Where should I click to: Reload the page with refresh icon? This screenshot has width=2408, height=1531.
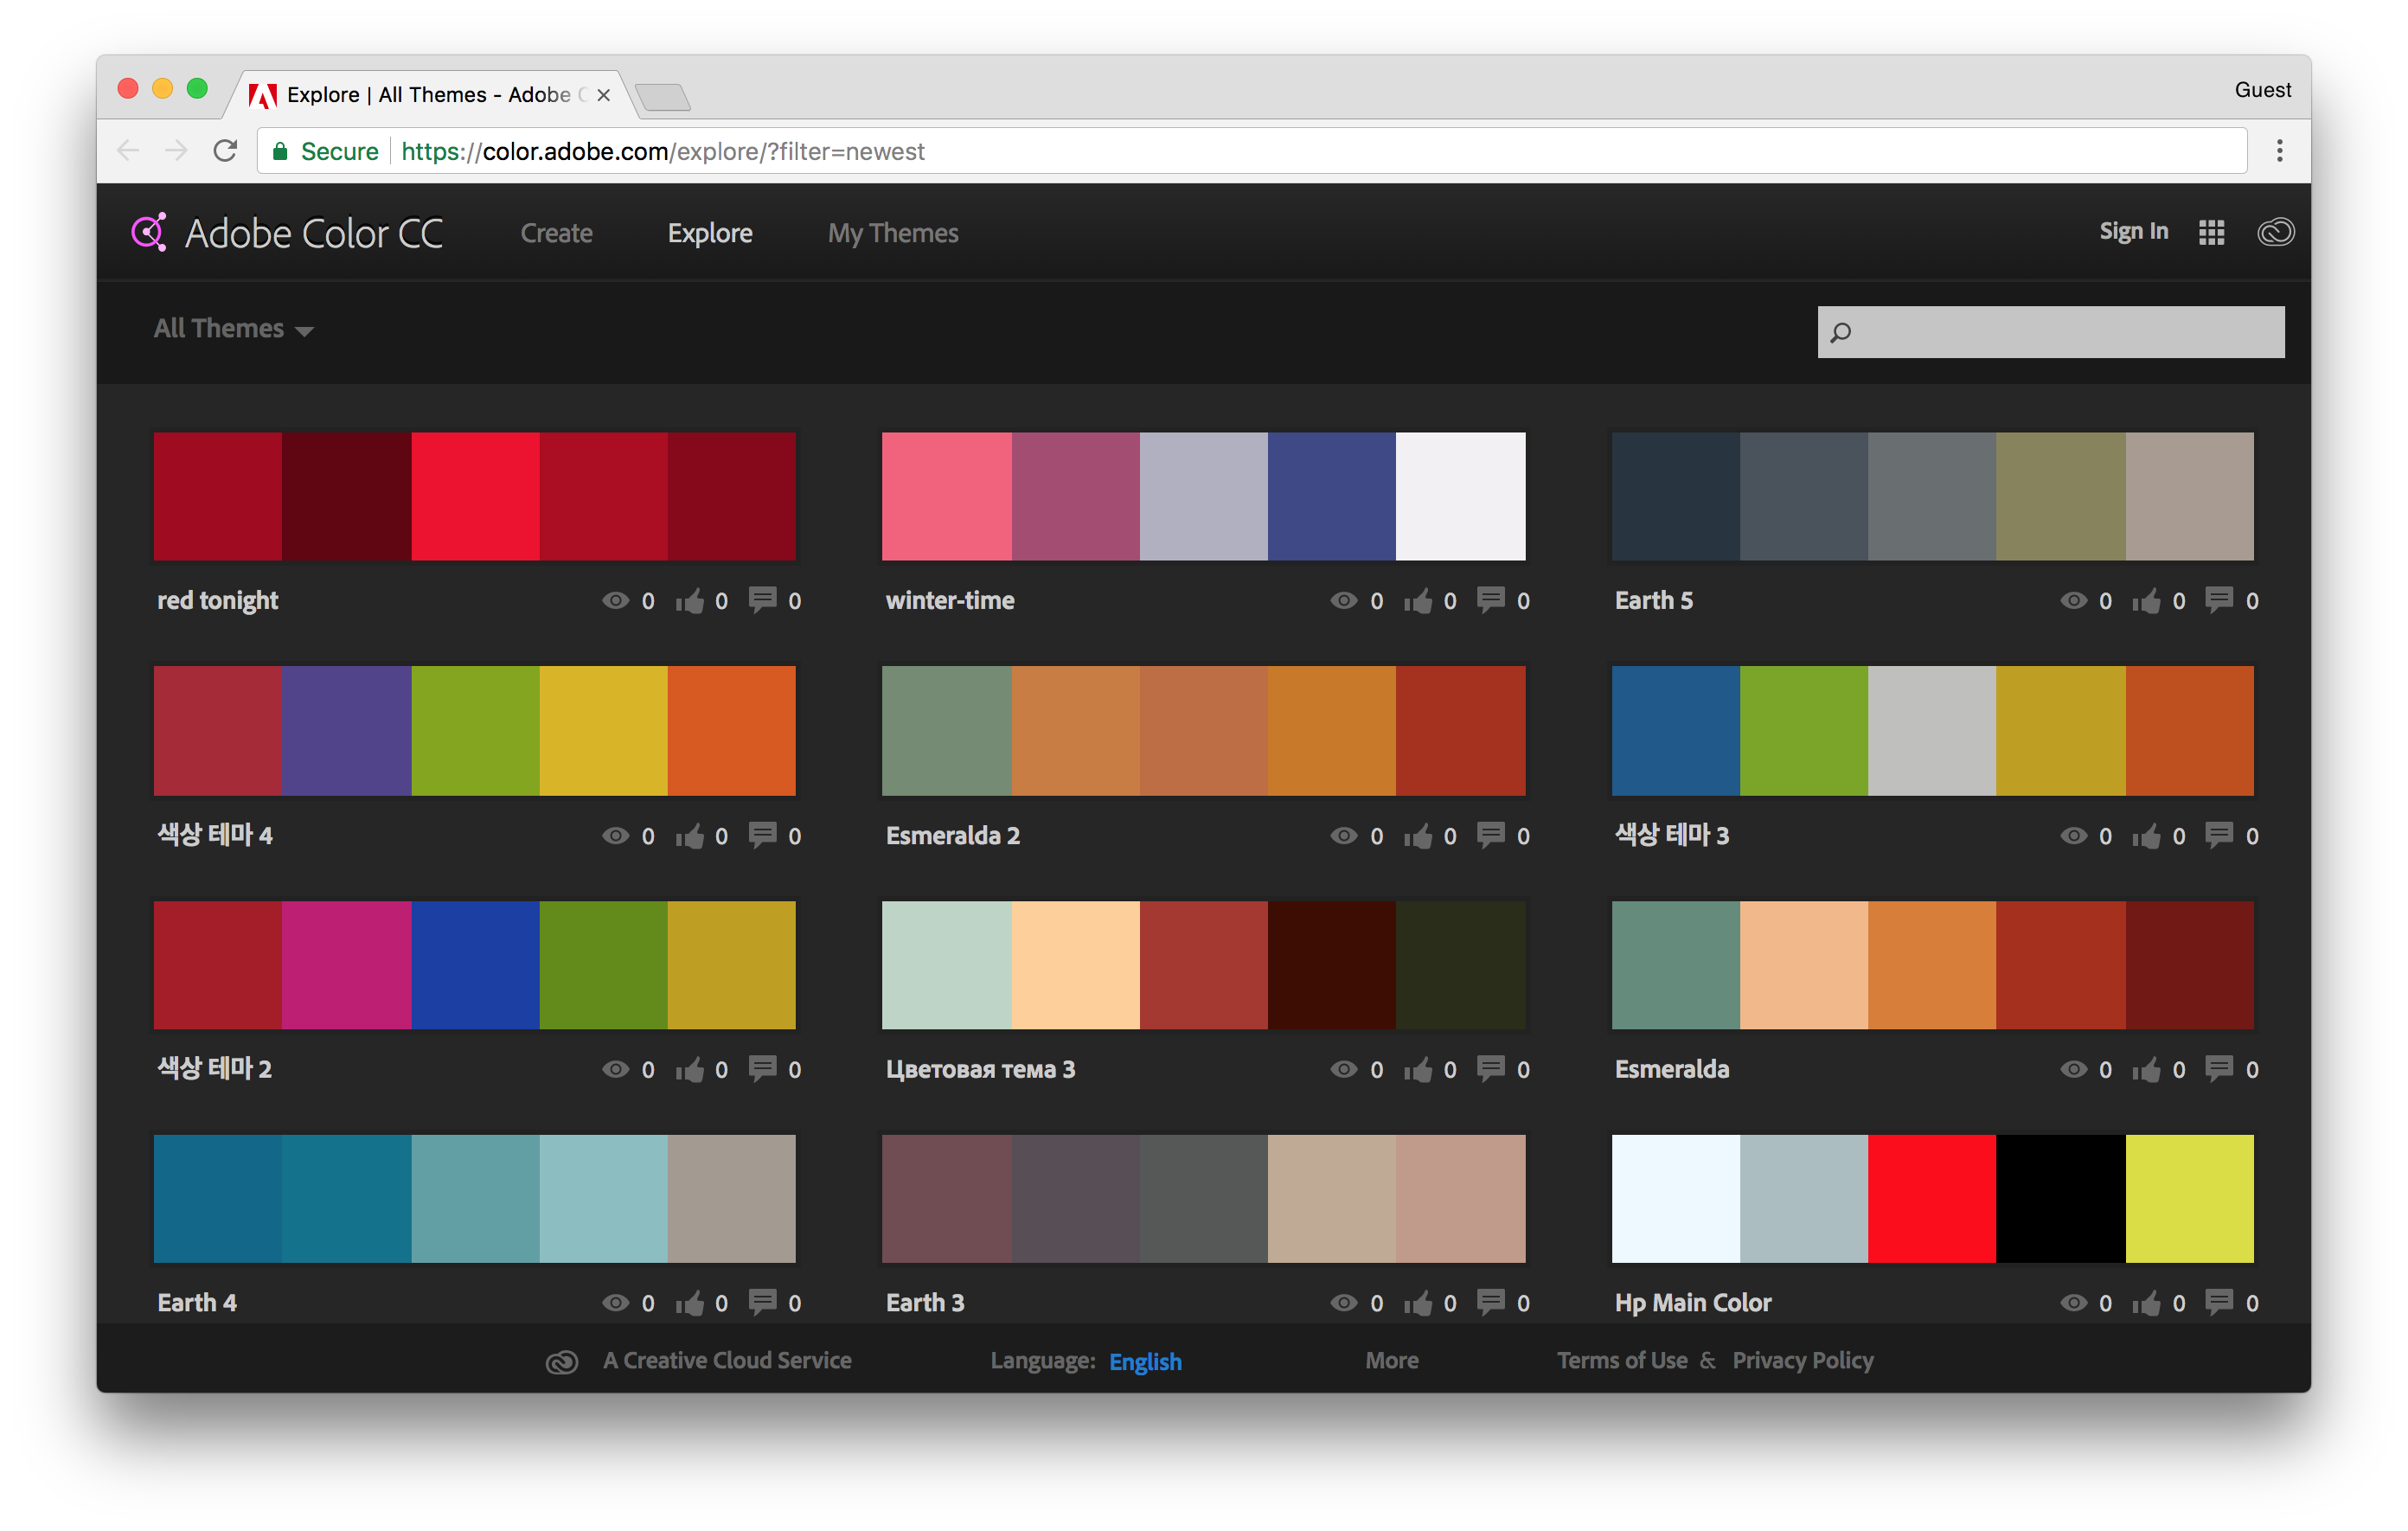225,151
